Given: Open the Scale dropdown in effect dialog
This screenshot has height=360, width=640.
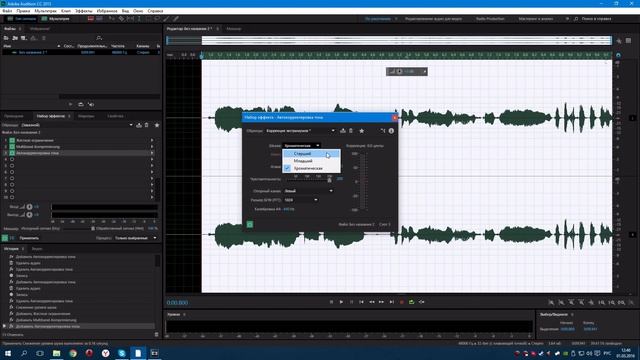Looking at the screenshot, I should 301,146.
